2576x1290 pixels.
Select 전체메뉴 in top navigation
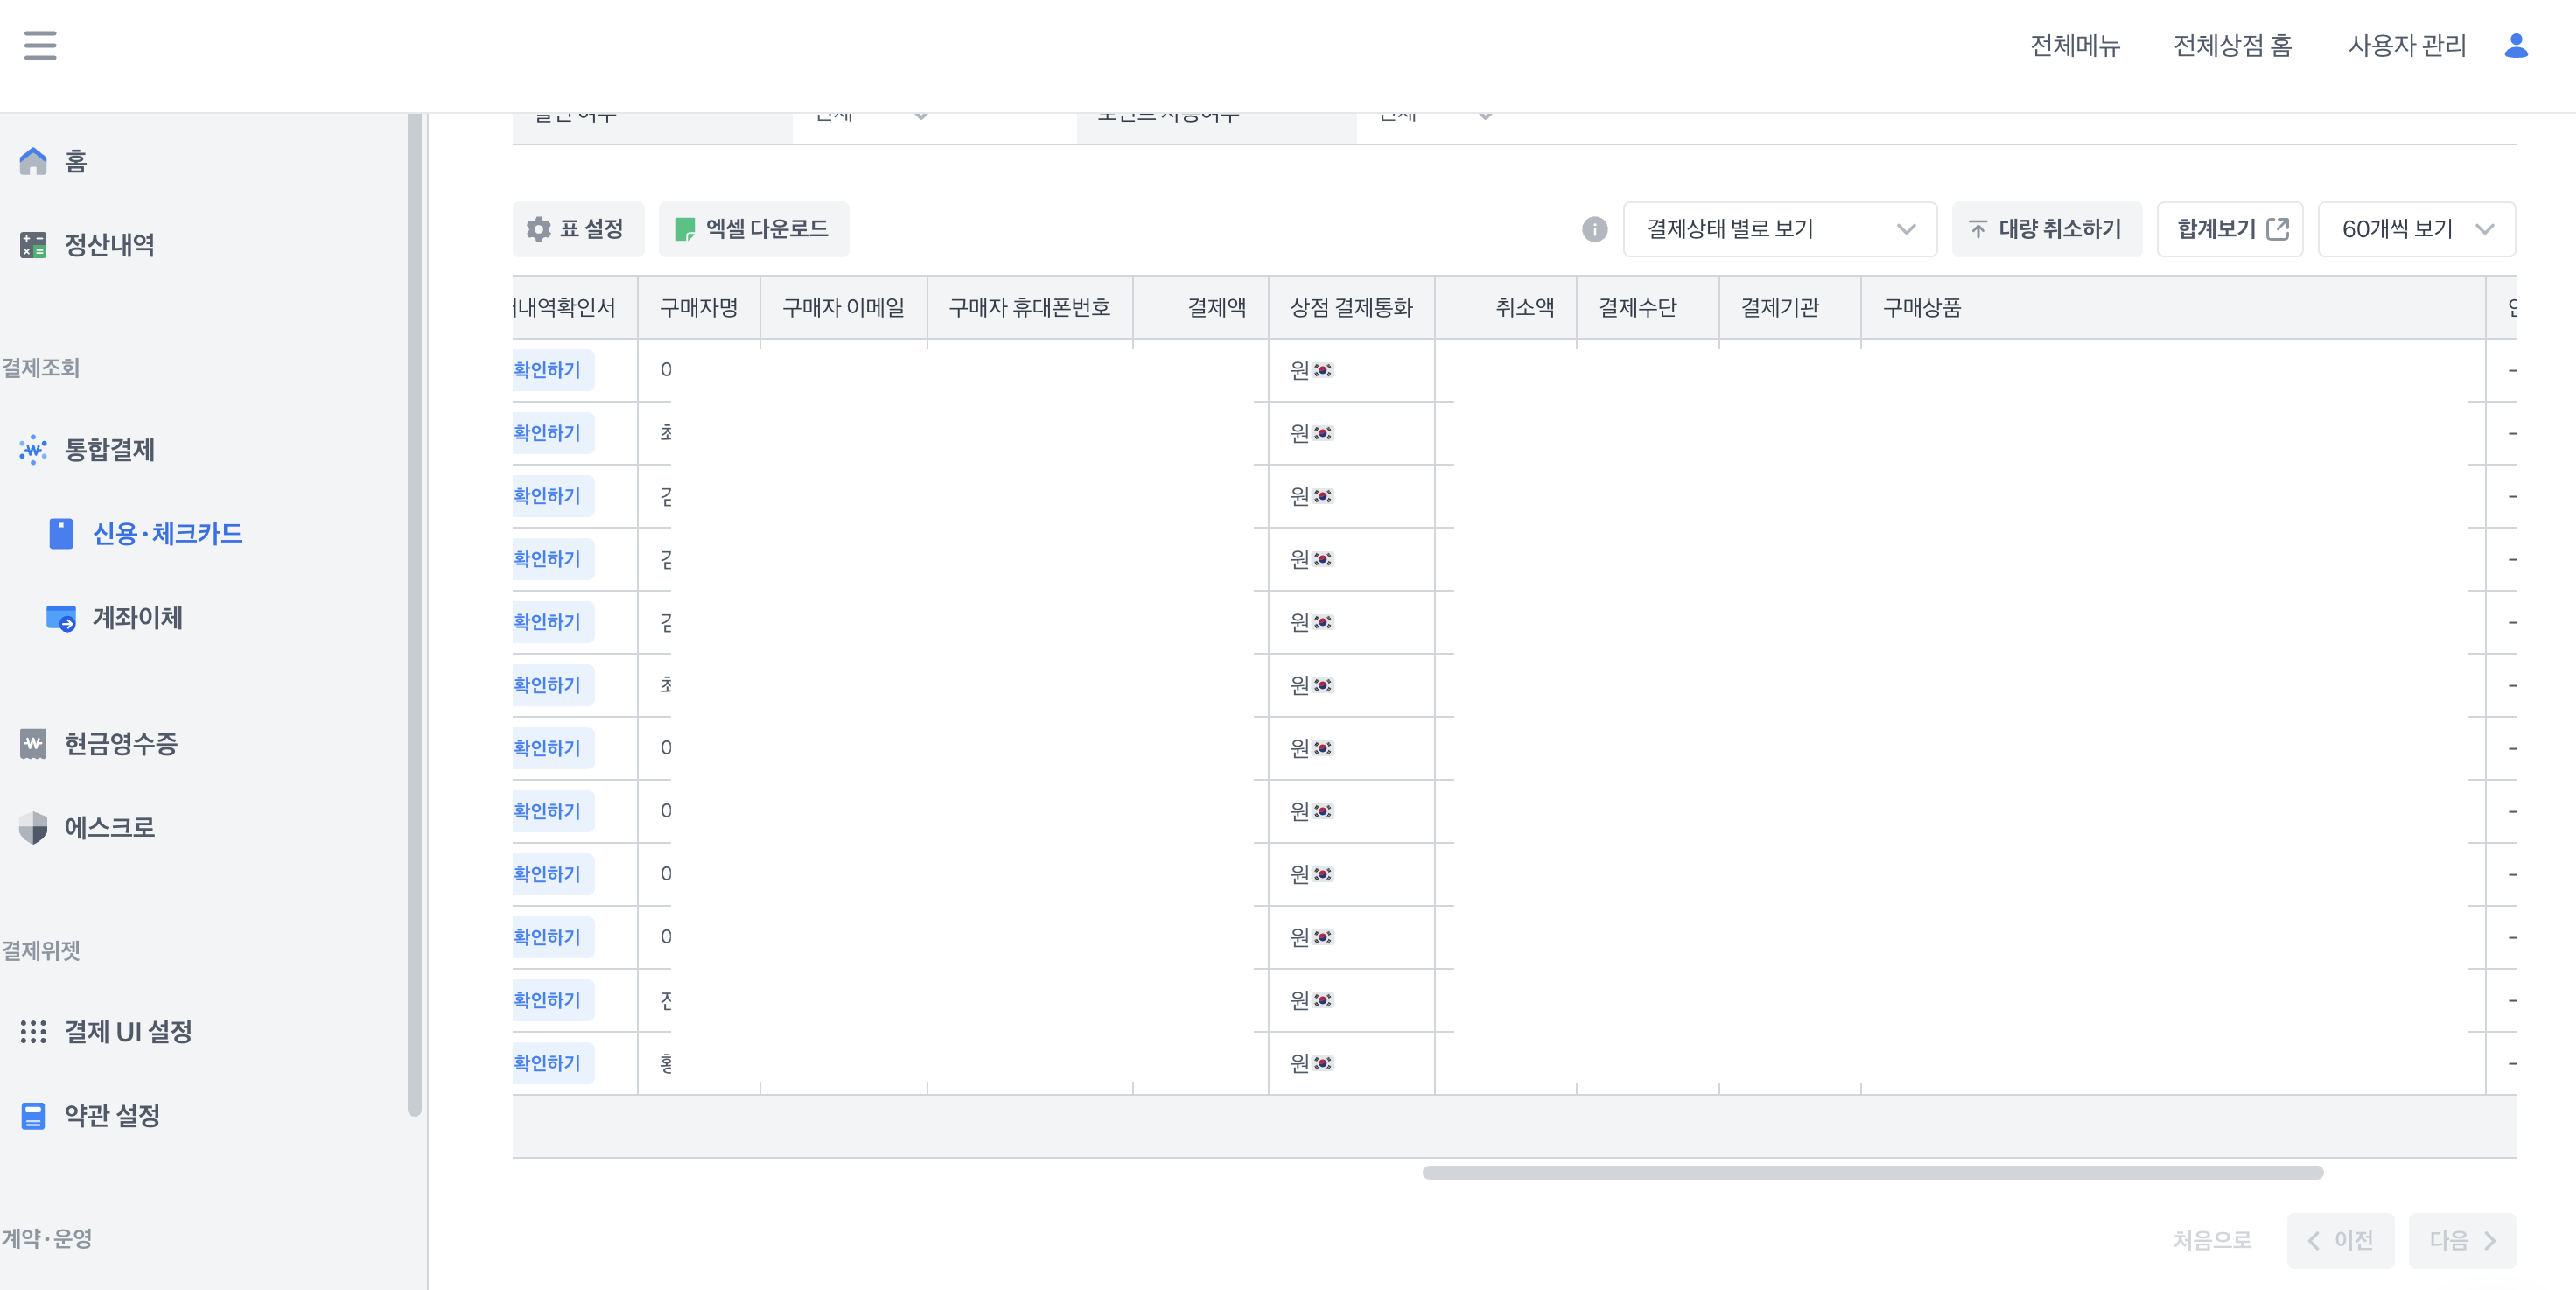tap(2074, 45)
